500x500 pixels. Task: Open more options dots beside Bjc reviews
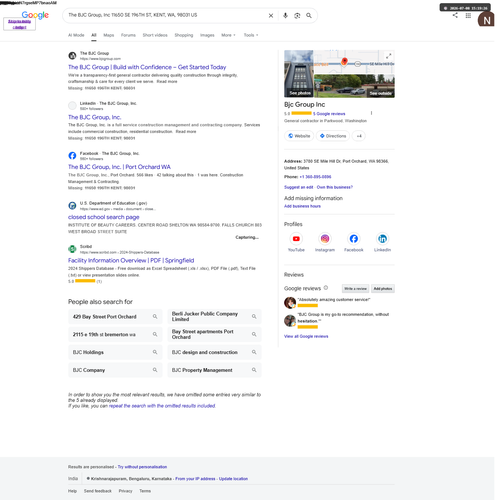(371, 113)
